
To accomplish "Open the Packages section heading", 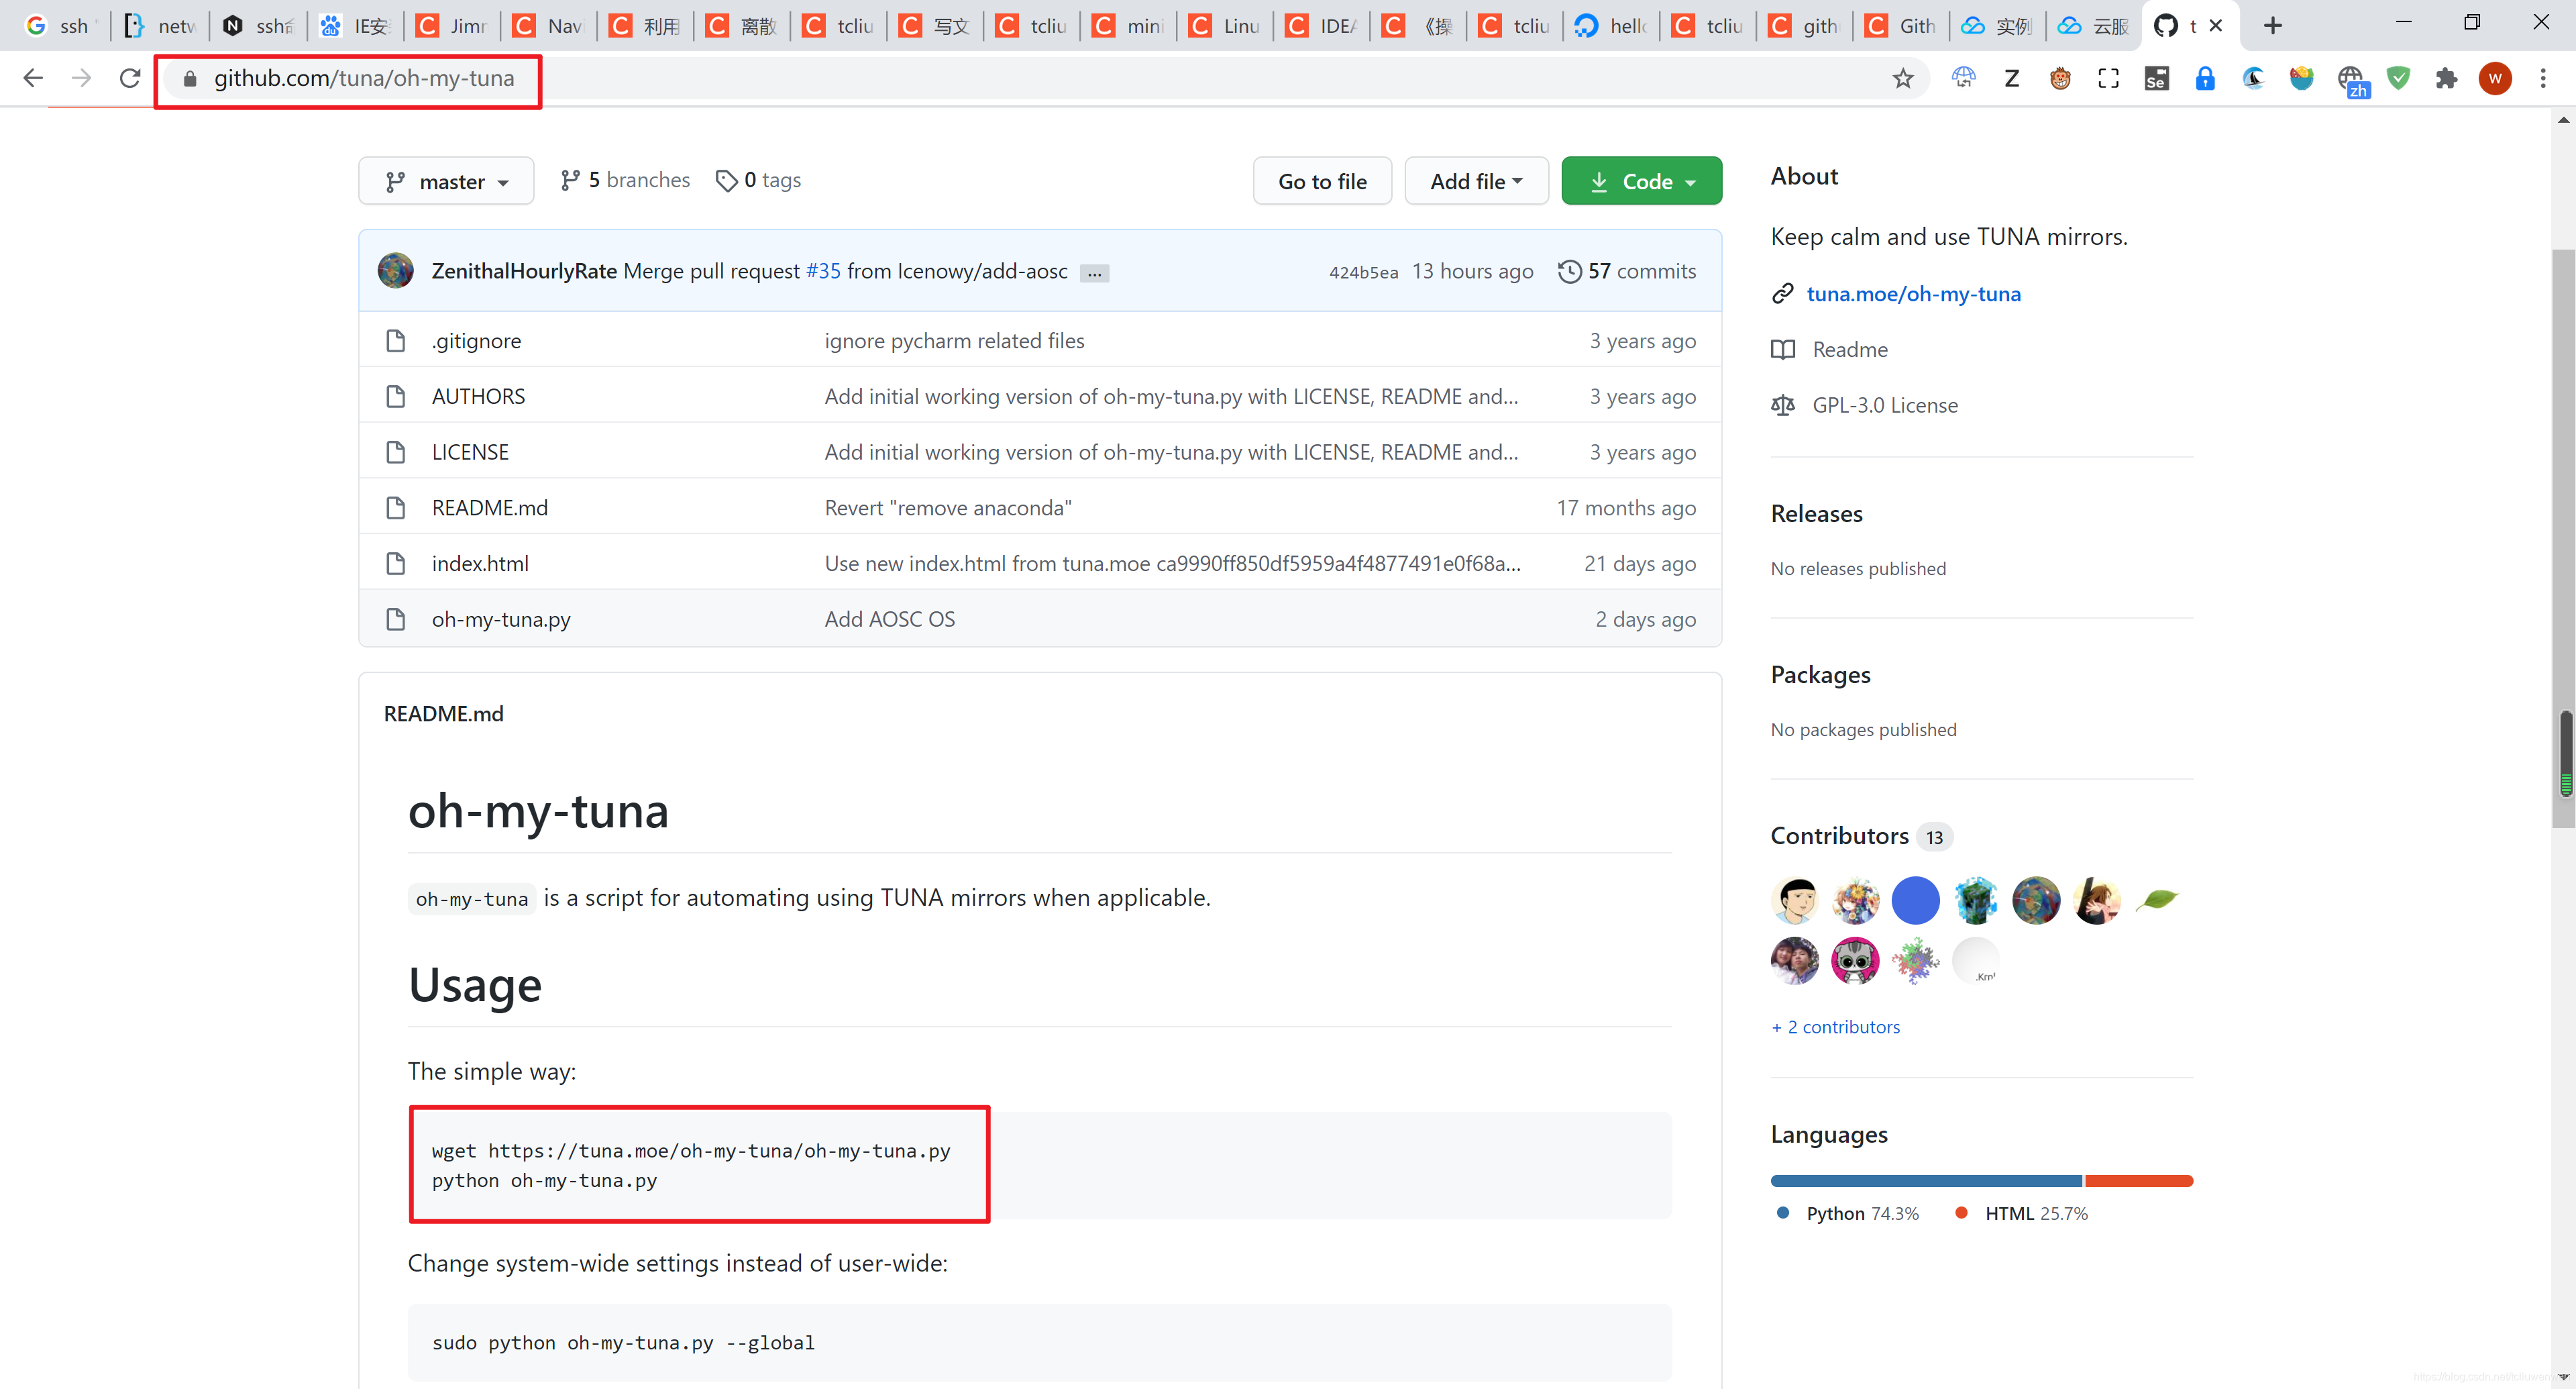I will pyautogui.click(x=1820, y=675).
